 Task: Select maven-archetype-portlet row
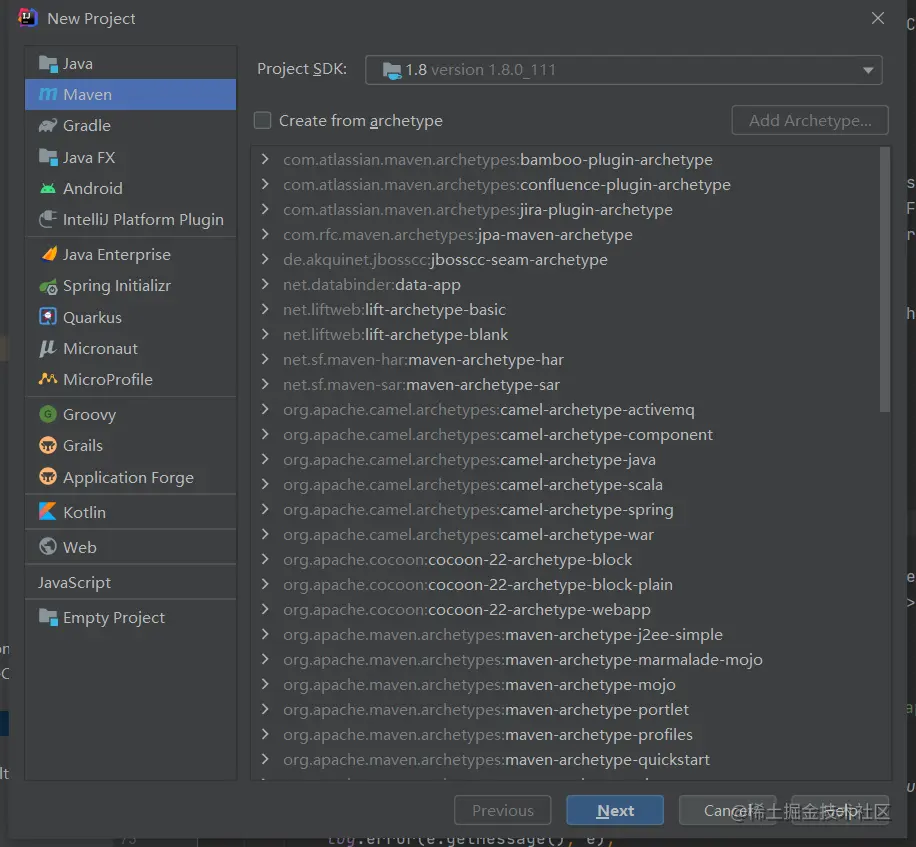click(567, 710)
